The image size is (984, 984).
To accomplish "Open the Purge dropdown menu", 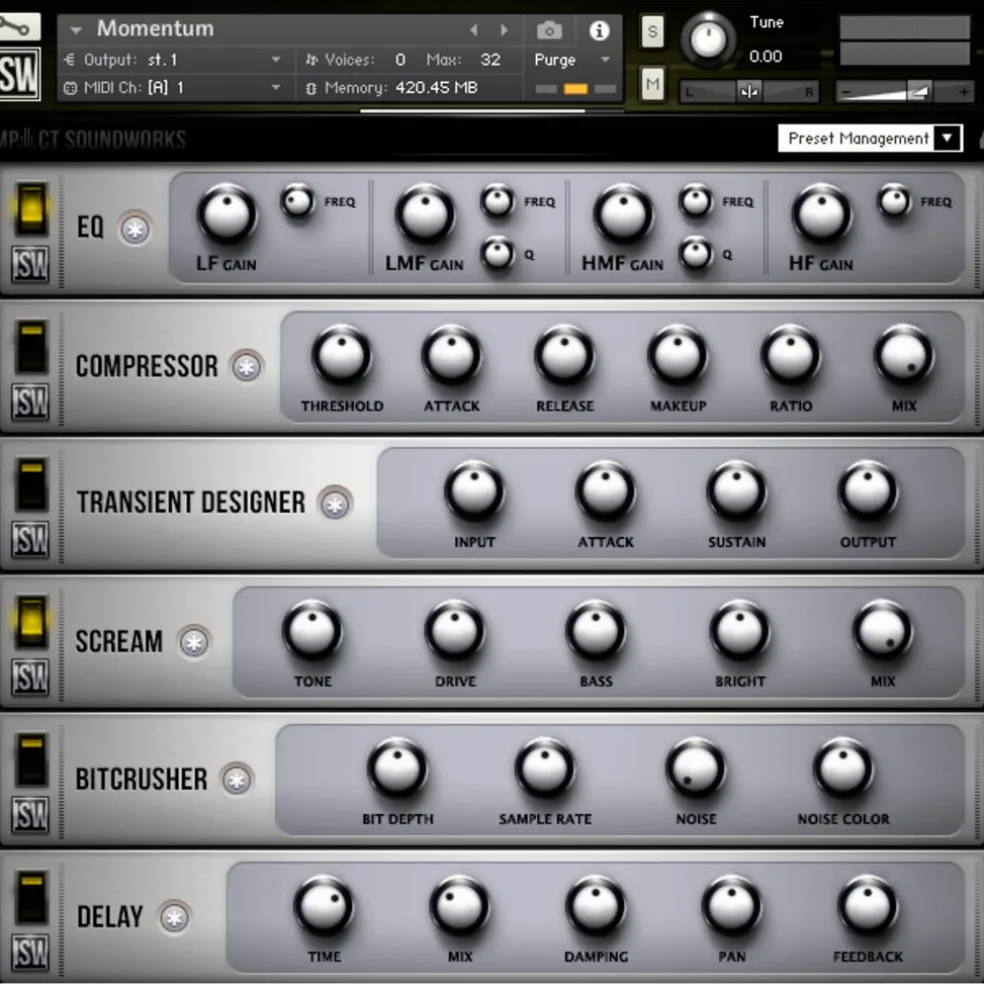I will [605, 60].
